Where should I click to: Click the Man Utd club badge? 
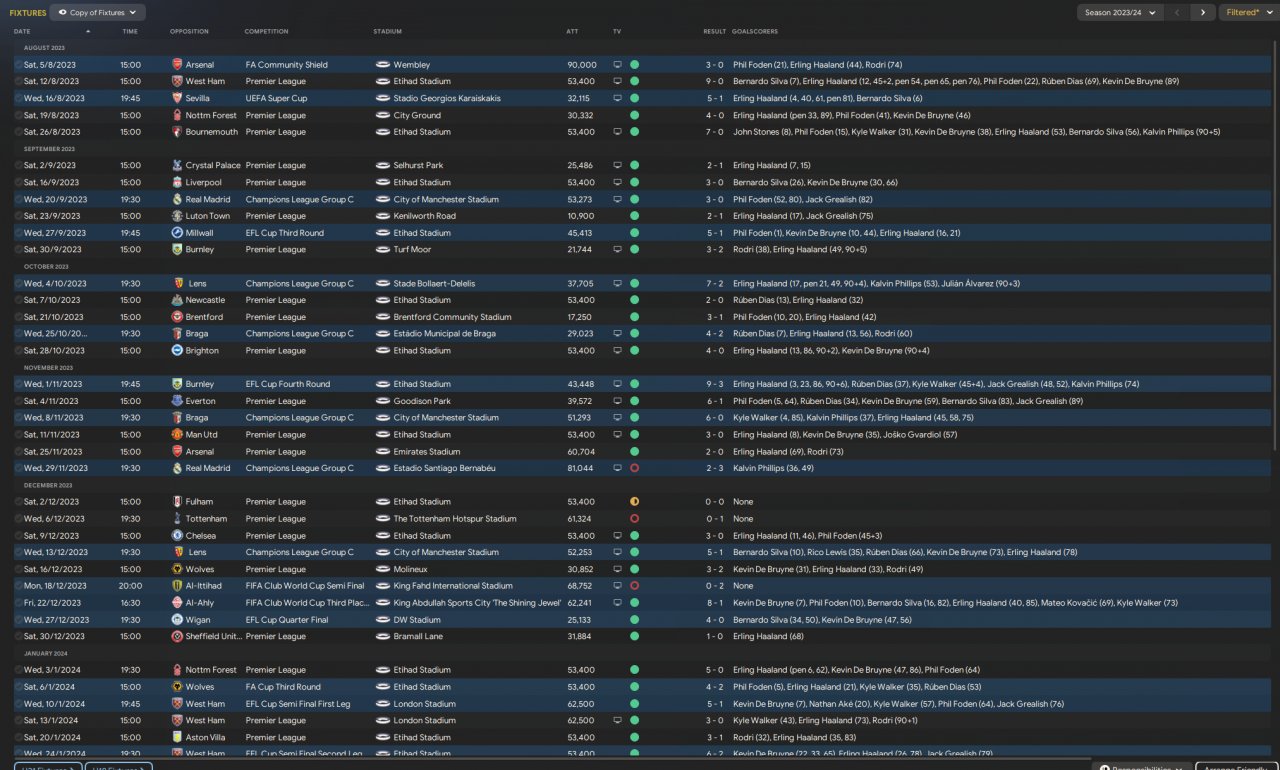click(177, 435)
